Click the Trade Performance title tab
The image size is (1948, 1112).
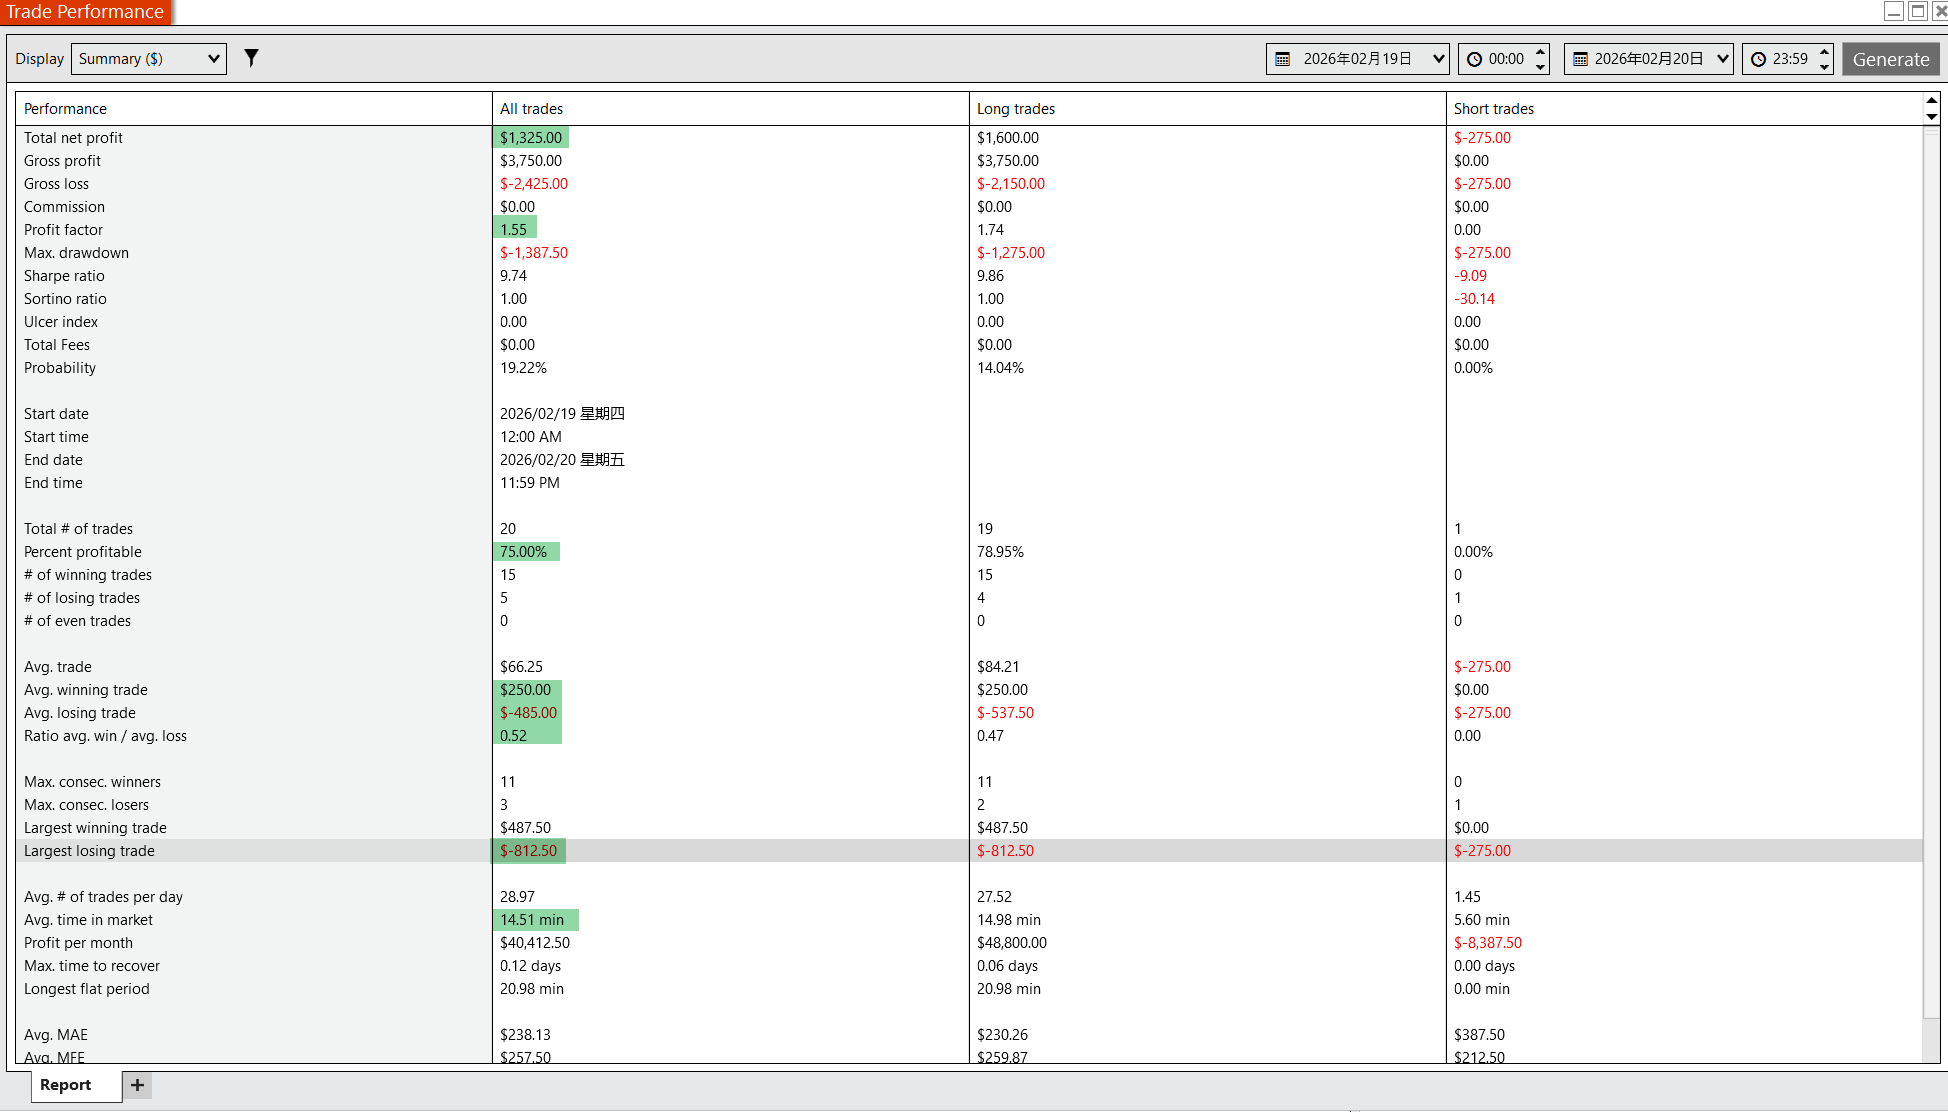[85, 12]
